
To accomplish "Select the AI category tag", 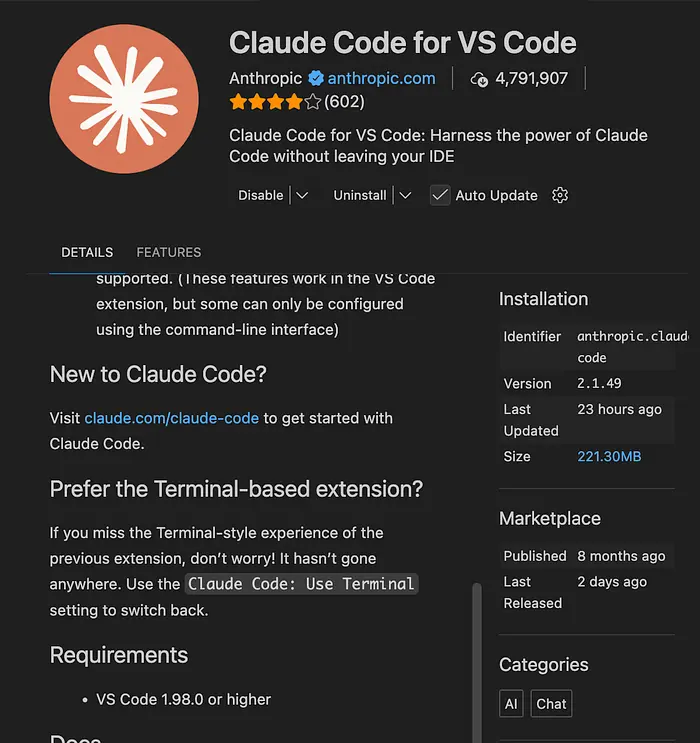I will click(x=511, y=704).
